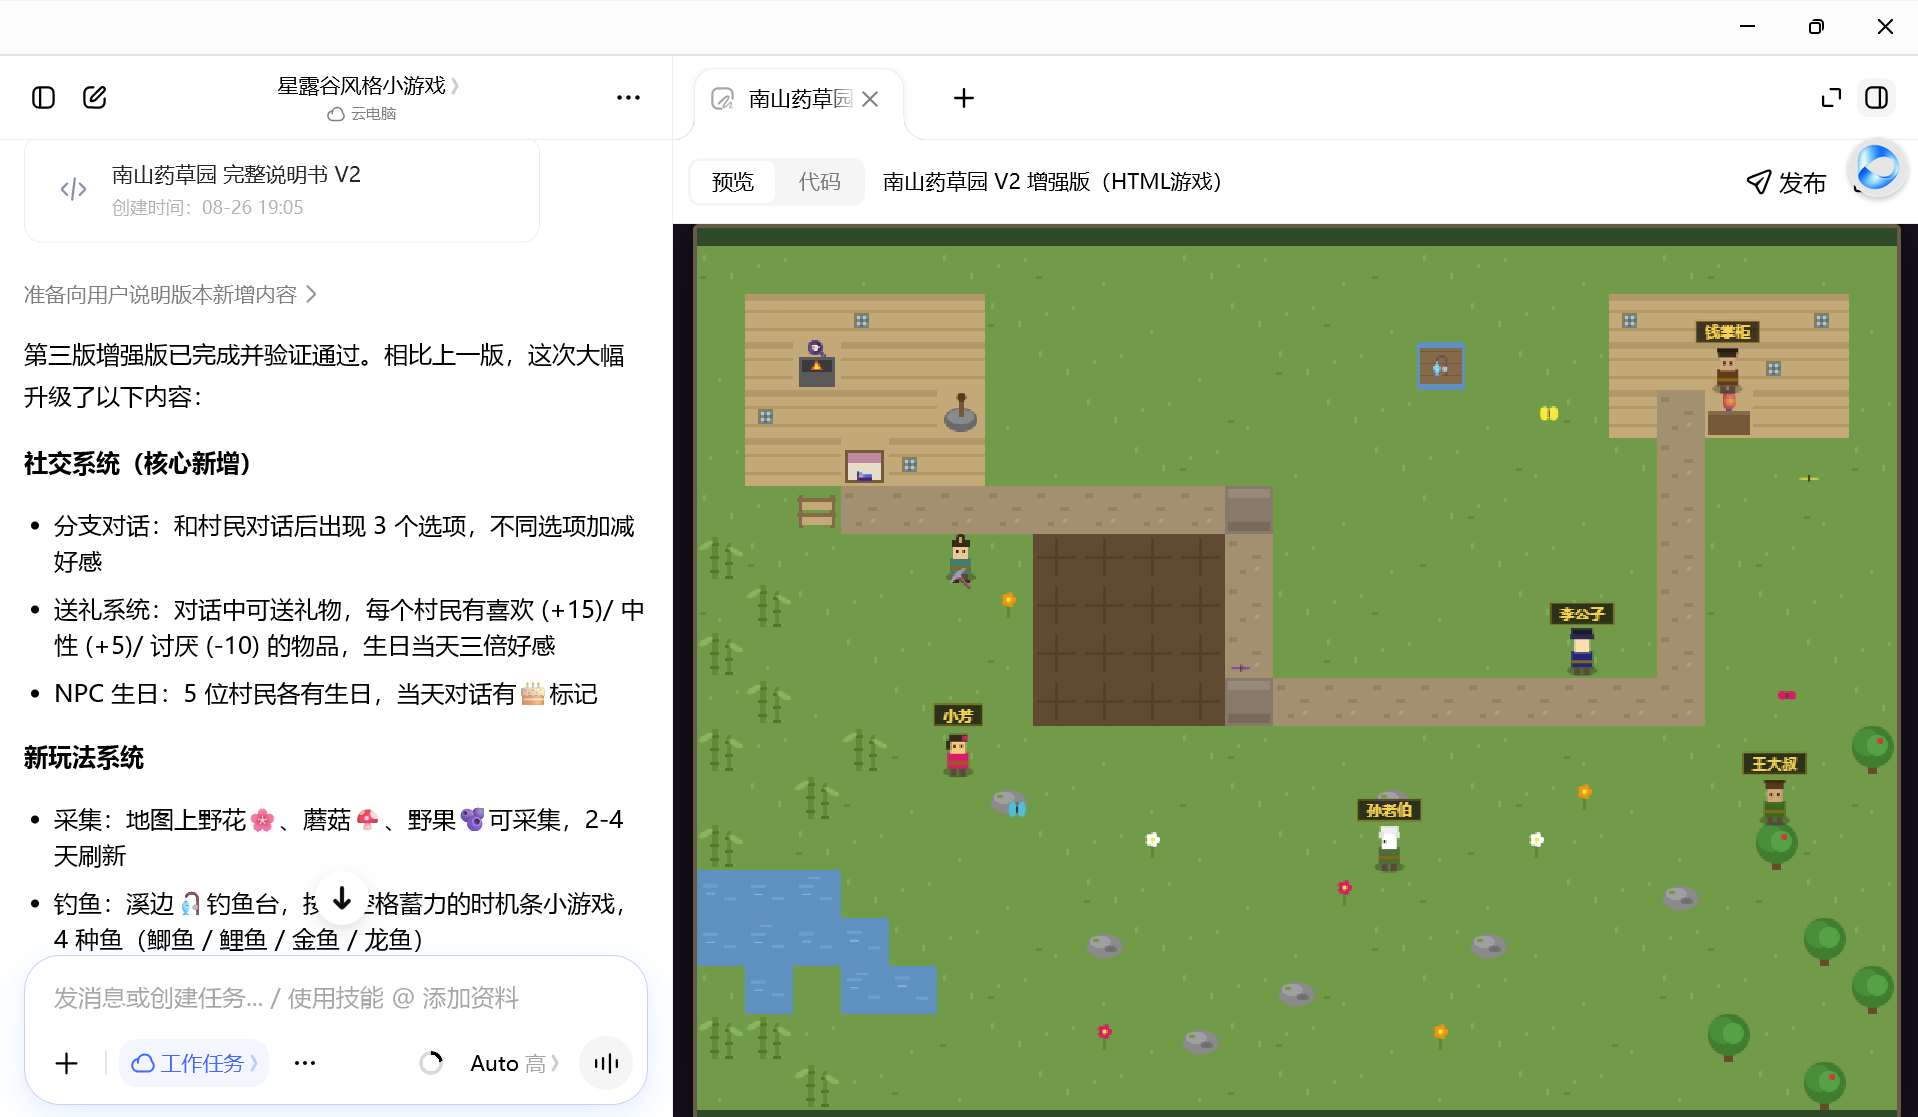Image resolution: width=1918 pixels, height=1117 pixels.
Task: Toggle the left sidebar panel icon
Action: [43, 97]
